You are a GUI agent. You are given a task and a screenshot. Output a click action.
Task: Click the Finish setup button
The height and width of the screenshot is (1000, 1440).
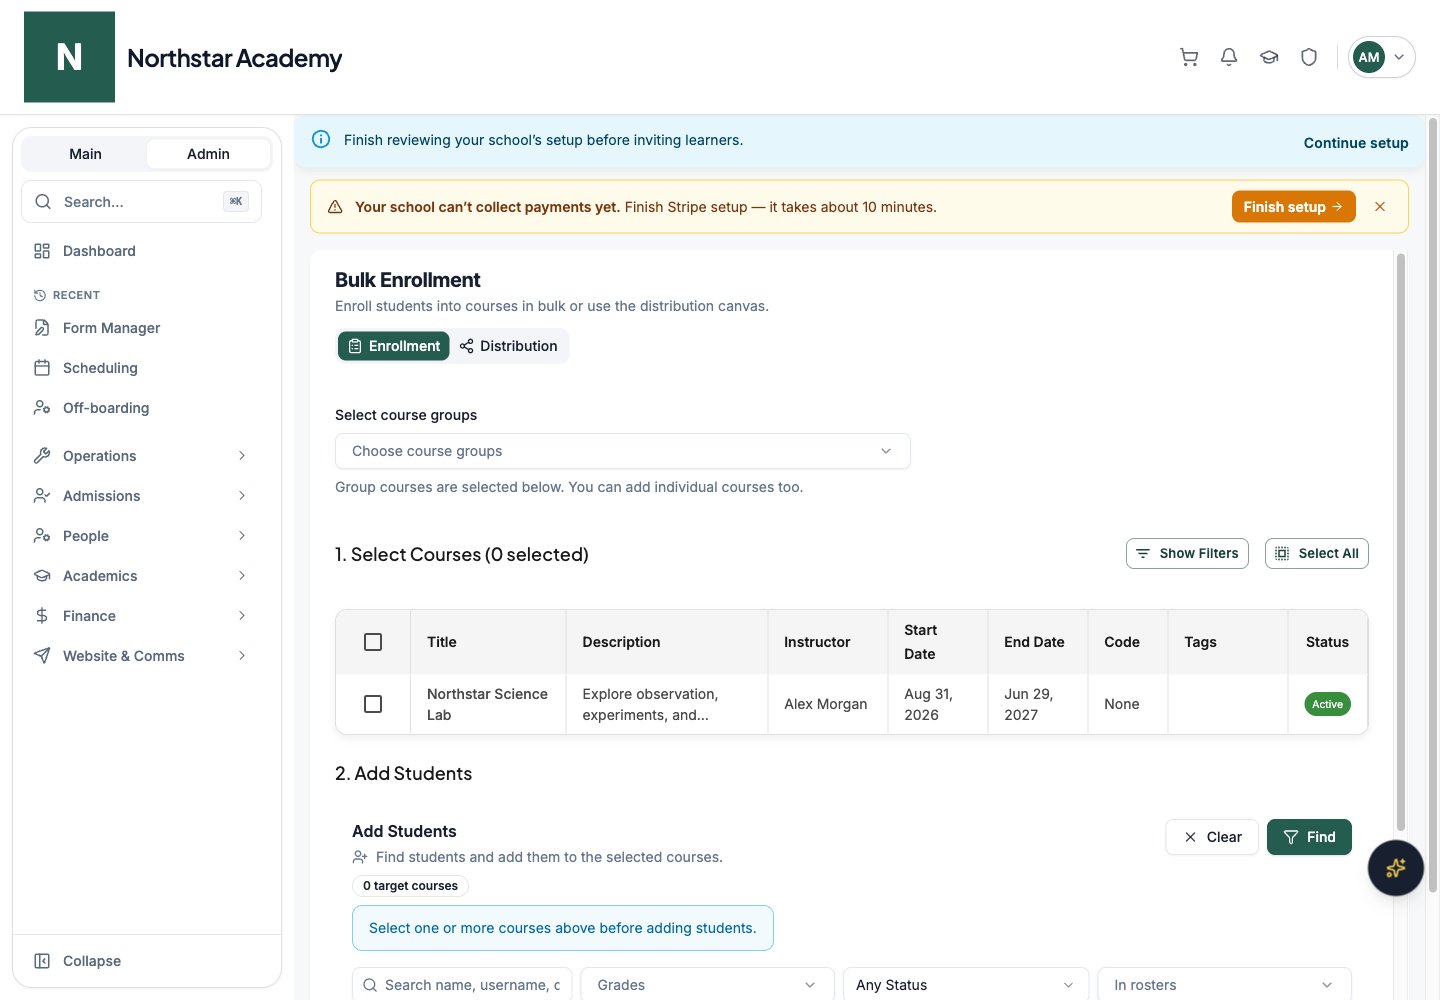tap(1293, 207)
